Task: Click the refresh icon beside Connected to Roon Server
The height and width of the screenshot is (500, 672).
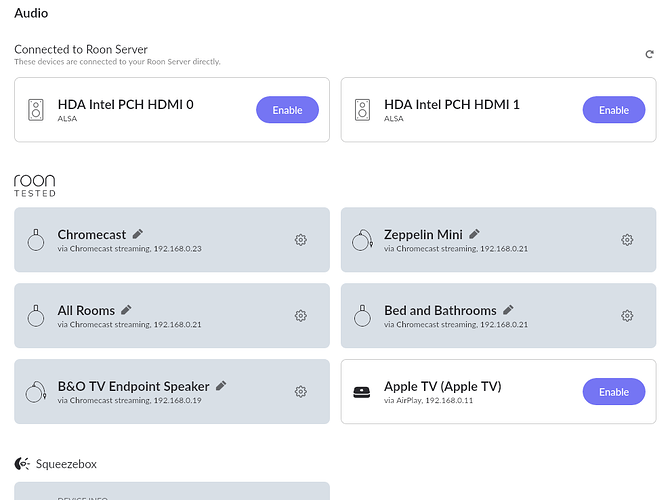Action: click(650, 54)
